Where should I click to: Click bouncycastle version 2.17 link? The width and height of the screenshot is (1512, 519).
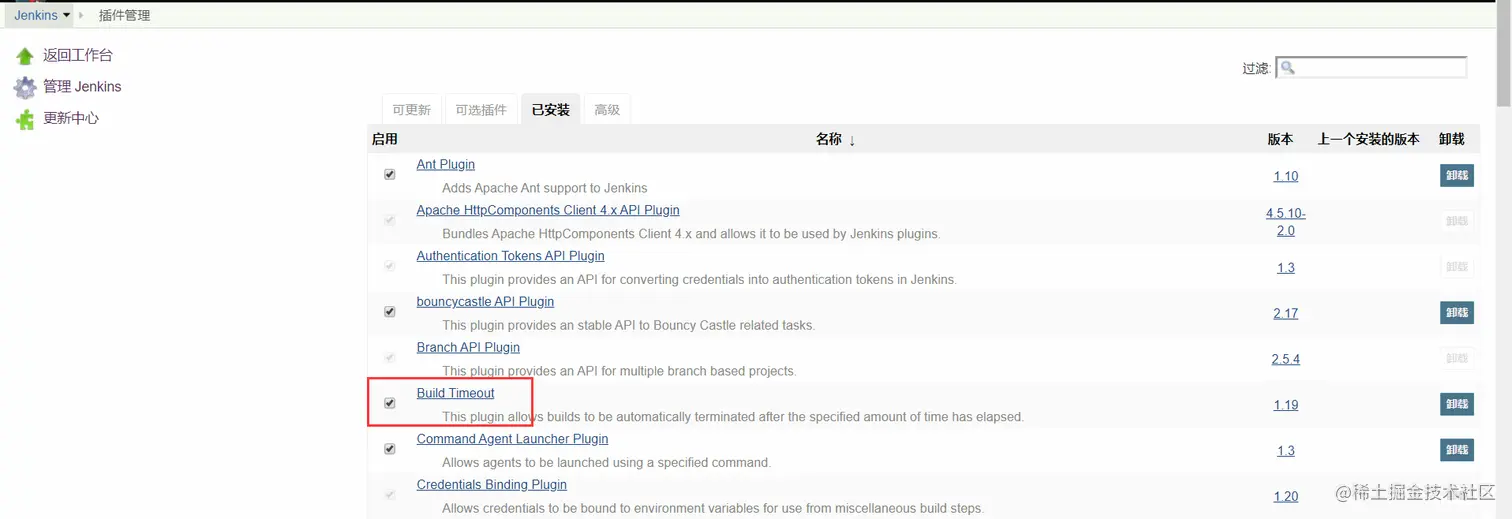point(1286,313)
